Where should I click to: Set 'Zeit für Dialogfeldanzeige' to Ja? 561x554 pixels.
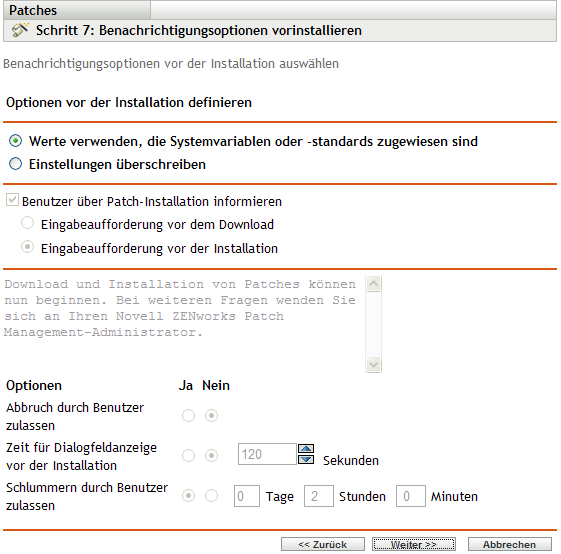tap(189, 456)
